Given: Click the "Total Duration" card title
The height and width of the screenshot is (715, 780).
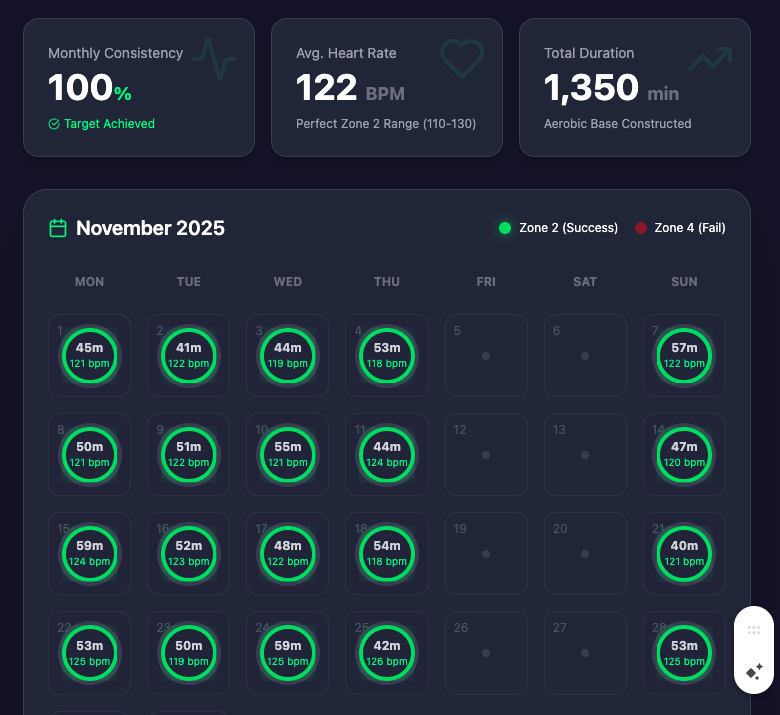Looking at the screenshot, I should point(589,53).
